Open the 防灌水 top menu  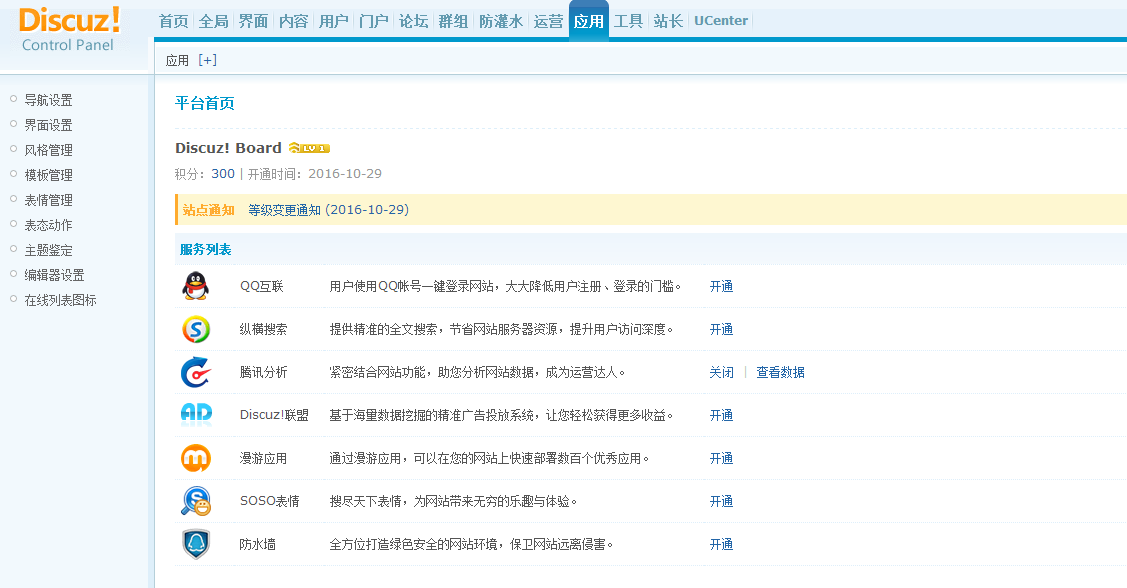click(x=501, y=21)
